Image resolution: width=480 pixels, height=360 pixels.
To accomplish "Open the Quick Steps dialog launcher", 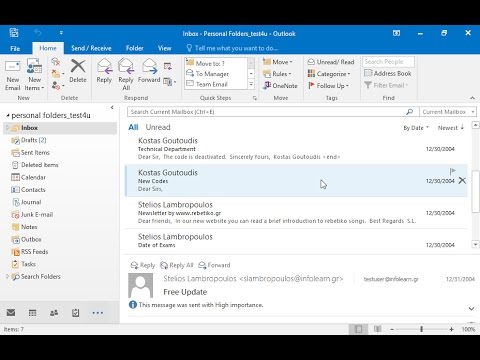I will [x=255, y=98].
